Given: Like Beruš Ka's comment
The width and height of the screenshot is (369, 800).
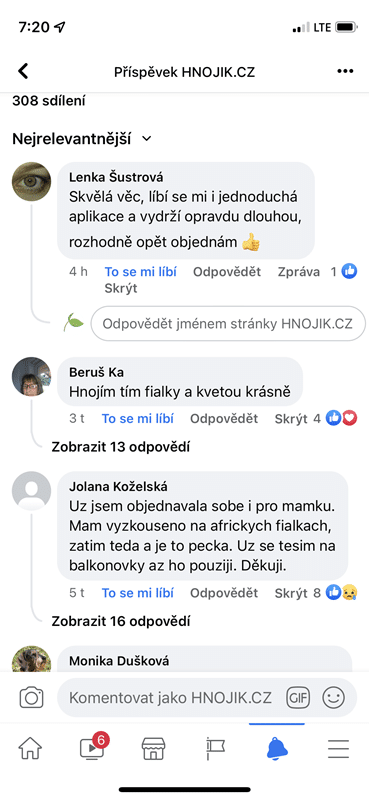Looking at the screenshot, I should click(138, 419).
